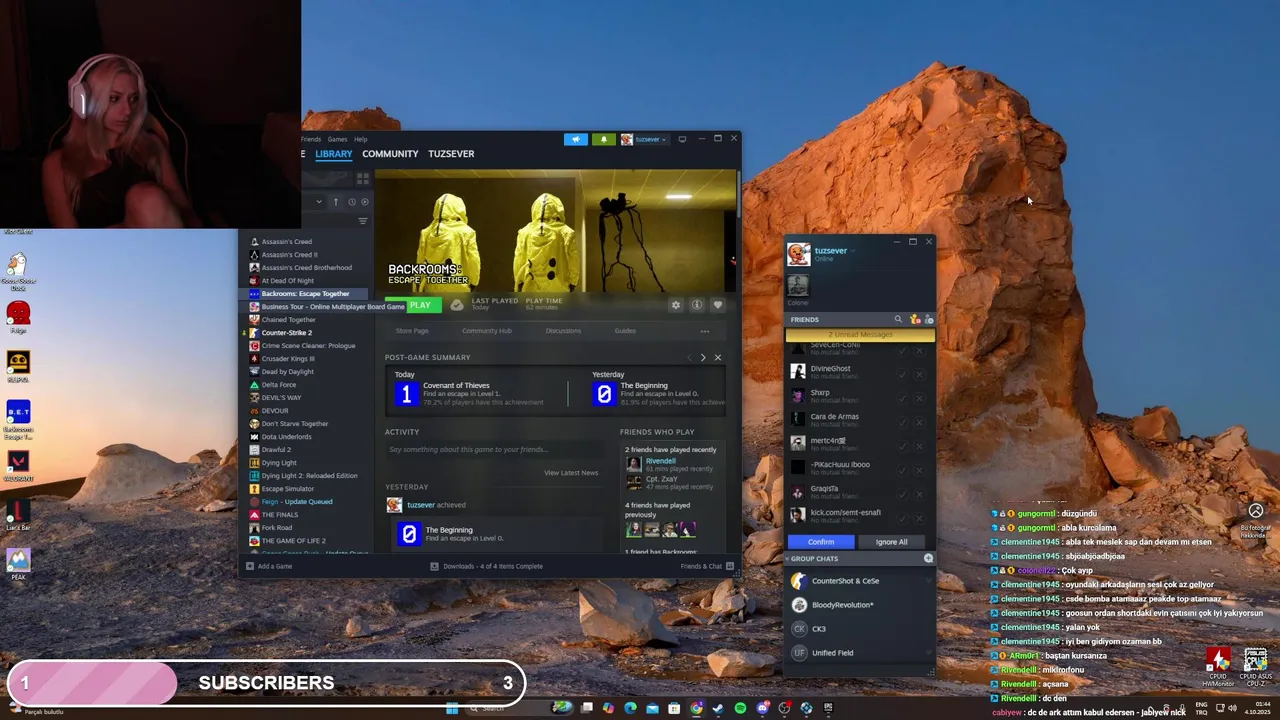Accept kick.com/semt-esnafi request checkmark
This screenshot has height=720, width=1280.
tap(902, 518)
